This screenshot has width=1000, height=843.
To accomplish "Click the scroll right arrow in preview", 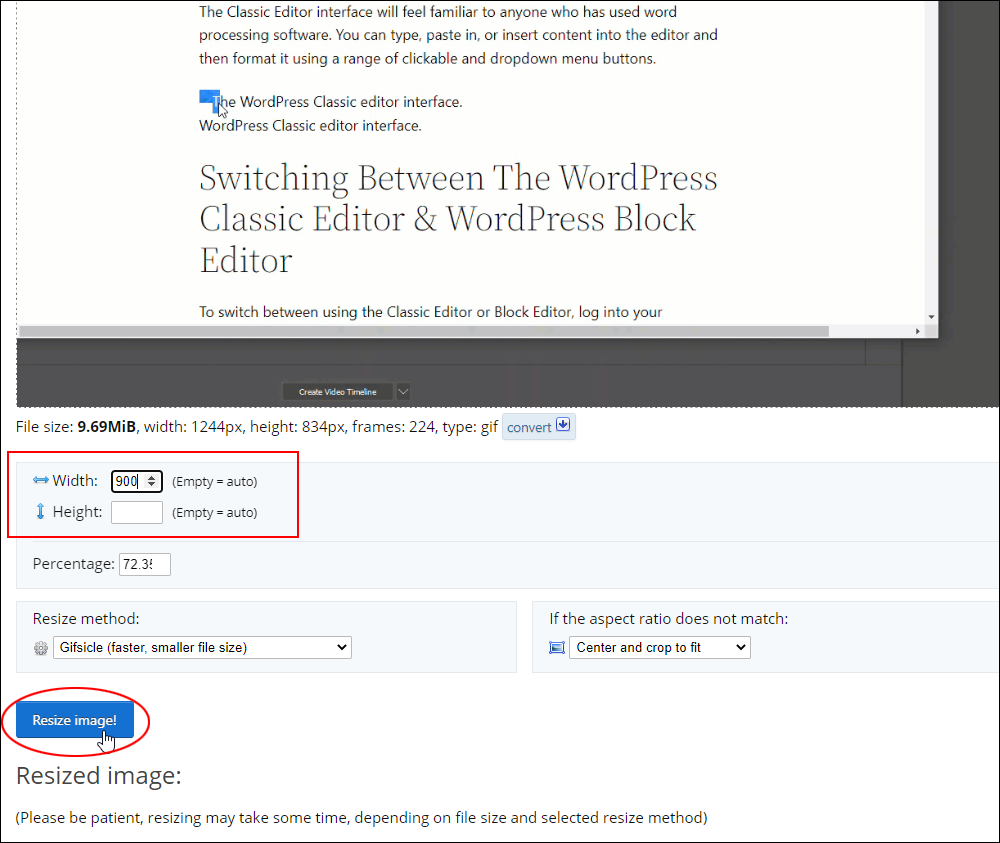I will point(918,332).
